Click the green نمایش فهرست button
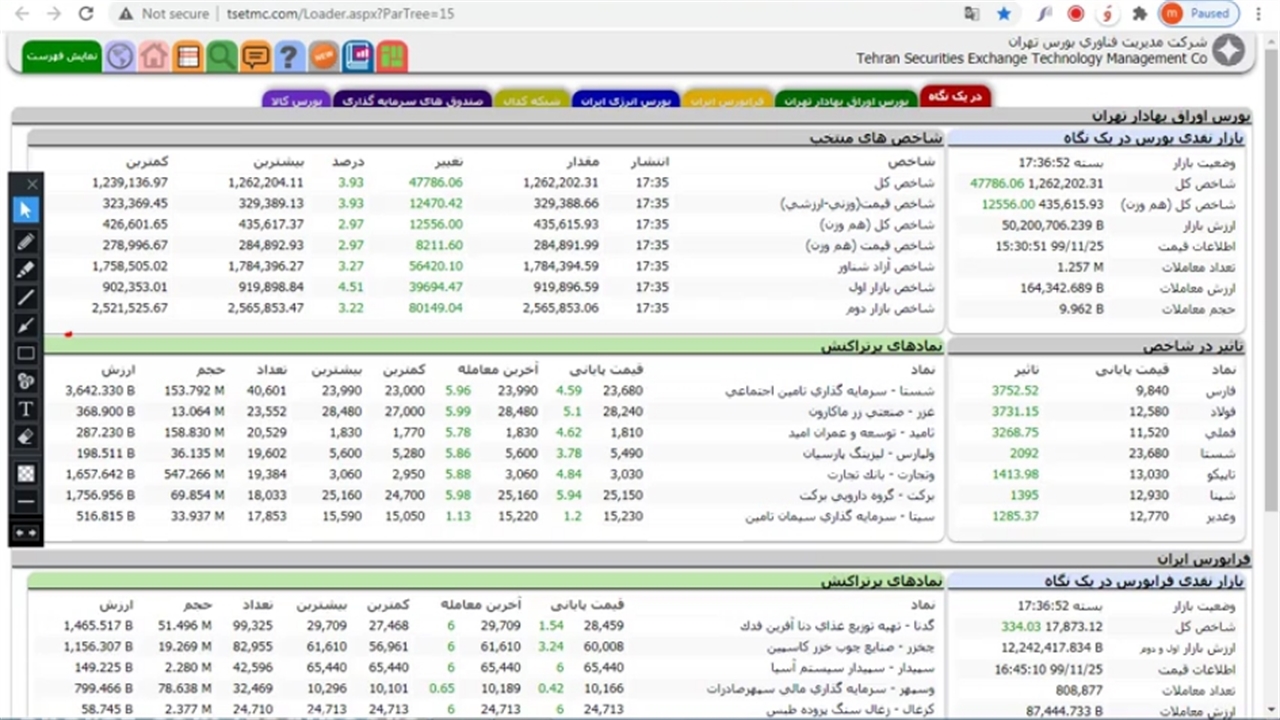Image resolution: width=1280 pixels, height=720 pixels. pyautogui.click(x=62, y=56)
